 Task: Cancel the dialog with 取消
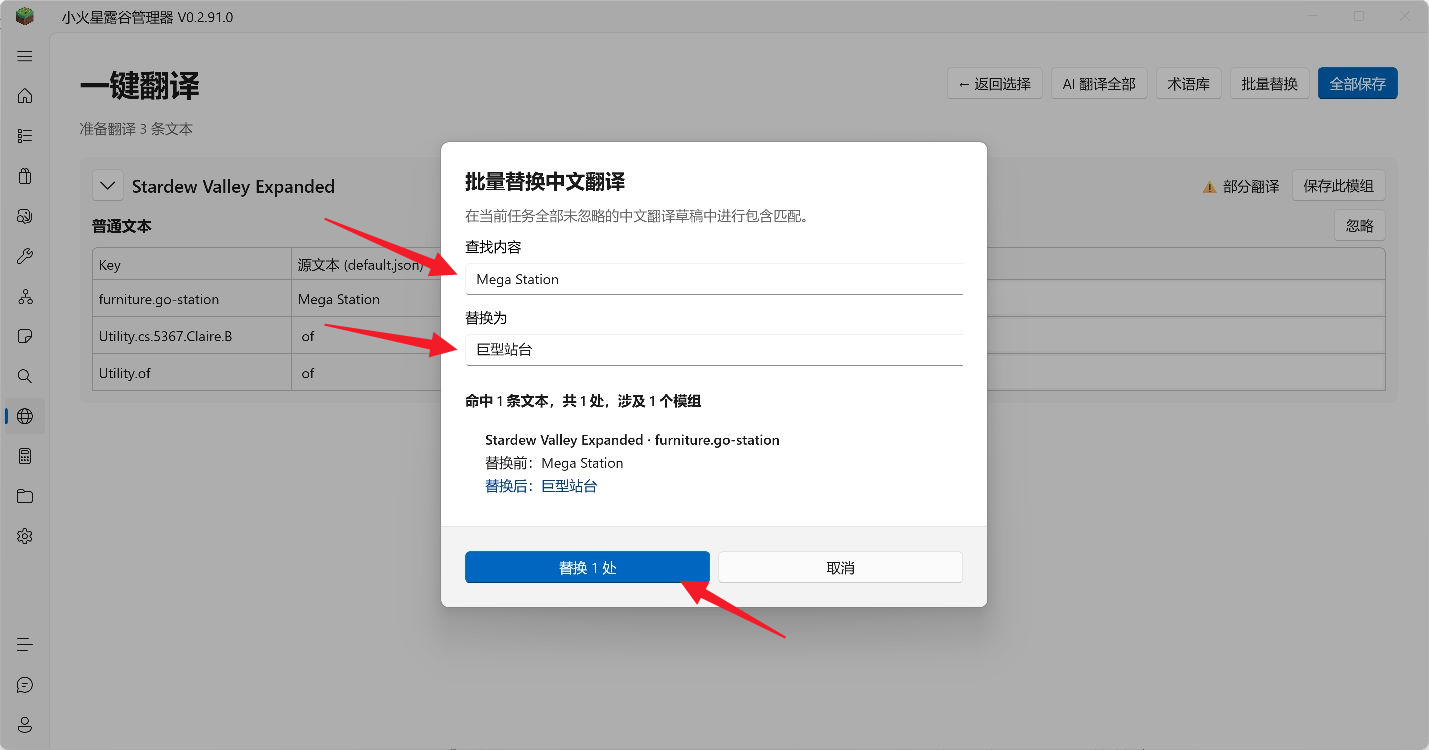(x=840, y=567)
